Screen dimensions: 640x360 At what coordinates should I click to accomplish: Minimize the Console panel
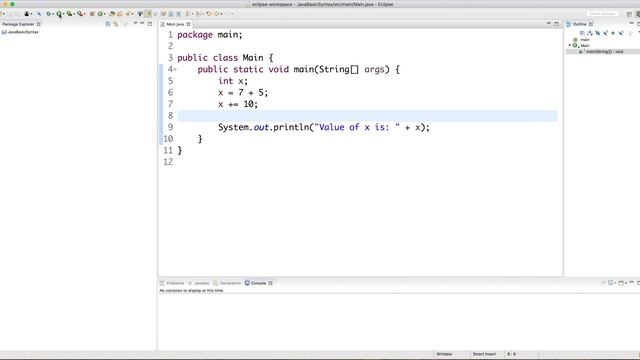pos(631,282)
